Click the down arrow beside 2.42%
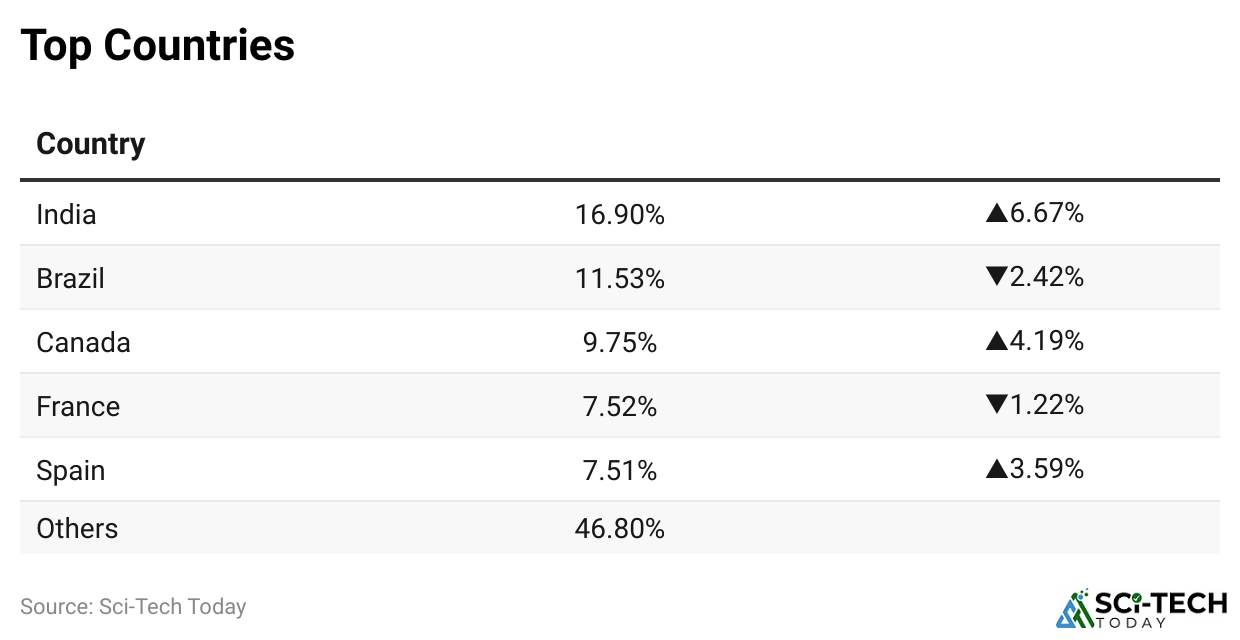 [996, 277]
